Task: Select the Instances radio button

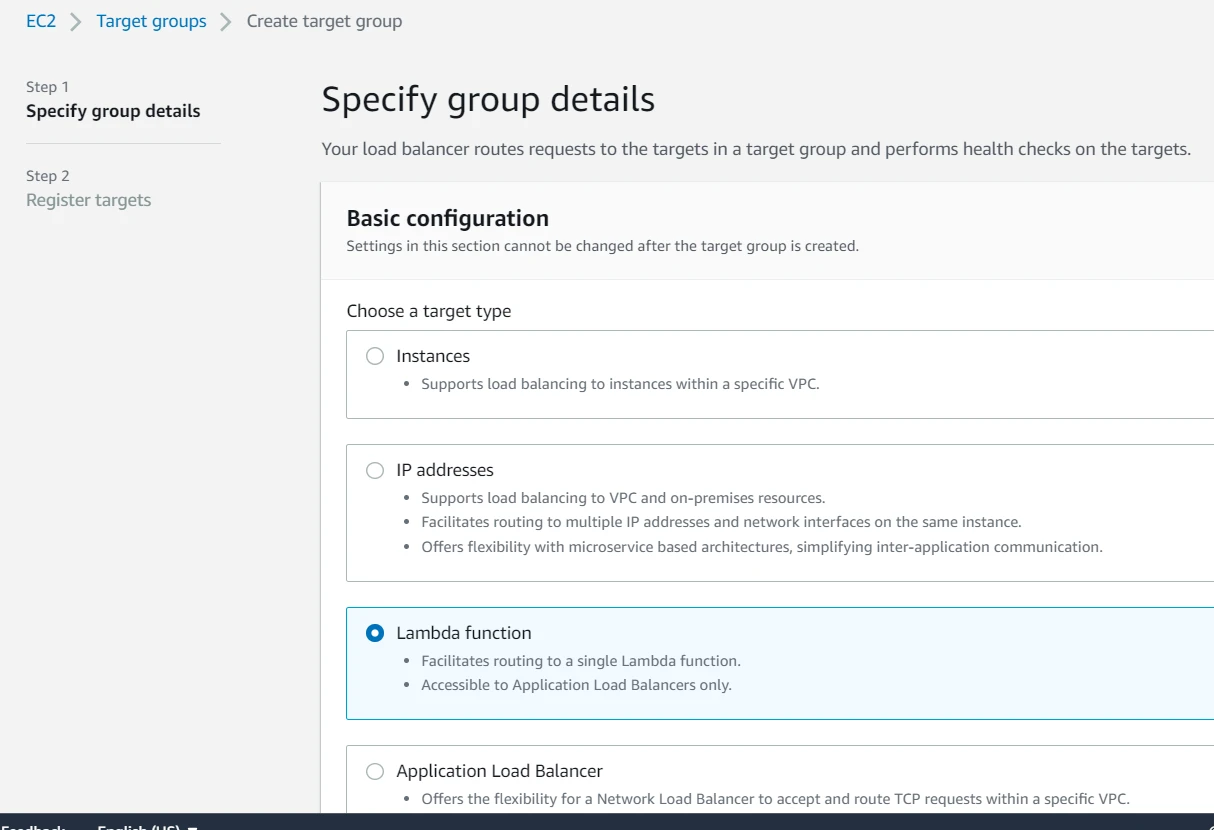Action: pyautogui.click(x=375, y=356)
